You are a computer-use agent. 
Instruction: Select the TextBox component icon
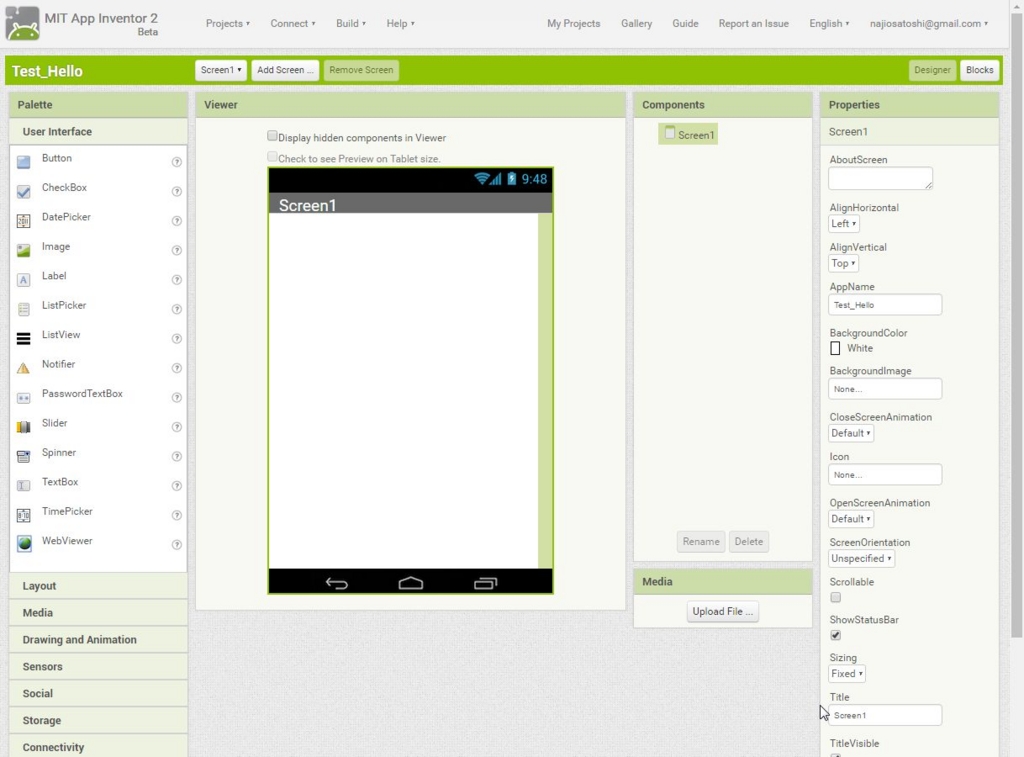tap(24, 485)
